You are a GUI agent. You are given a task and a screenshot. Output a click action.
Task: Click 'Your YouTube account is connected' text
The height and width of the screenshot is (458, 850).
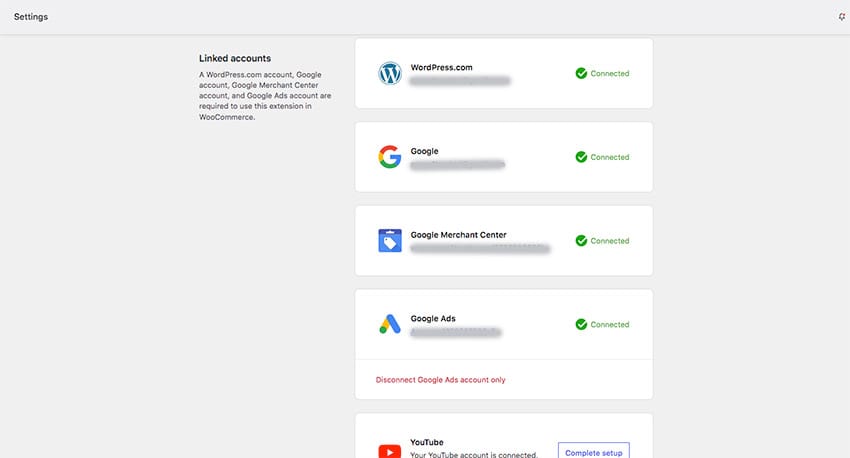(474, 455)
